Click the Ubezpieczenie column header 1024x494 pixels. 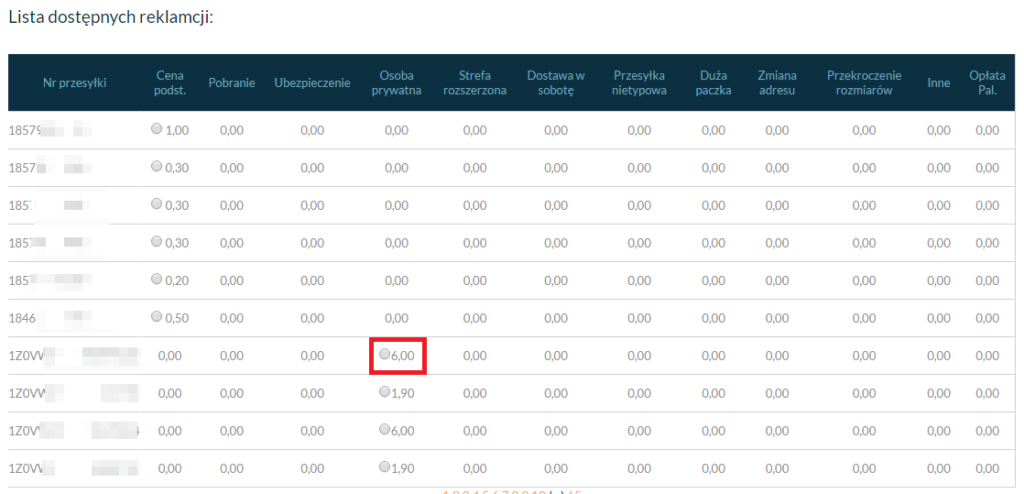pyautogui.click(x=312, y=83)
